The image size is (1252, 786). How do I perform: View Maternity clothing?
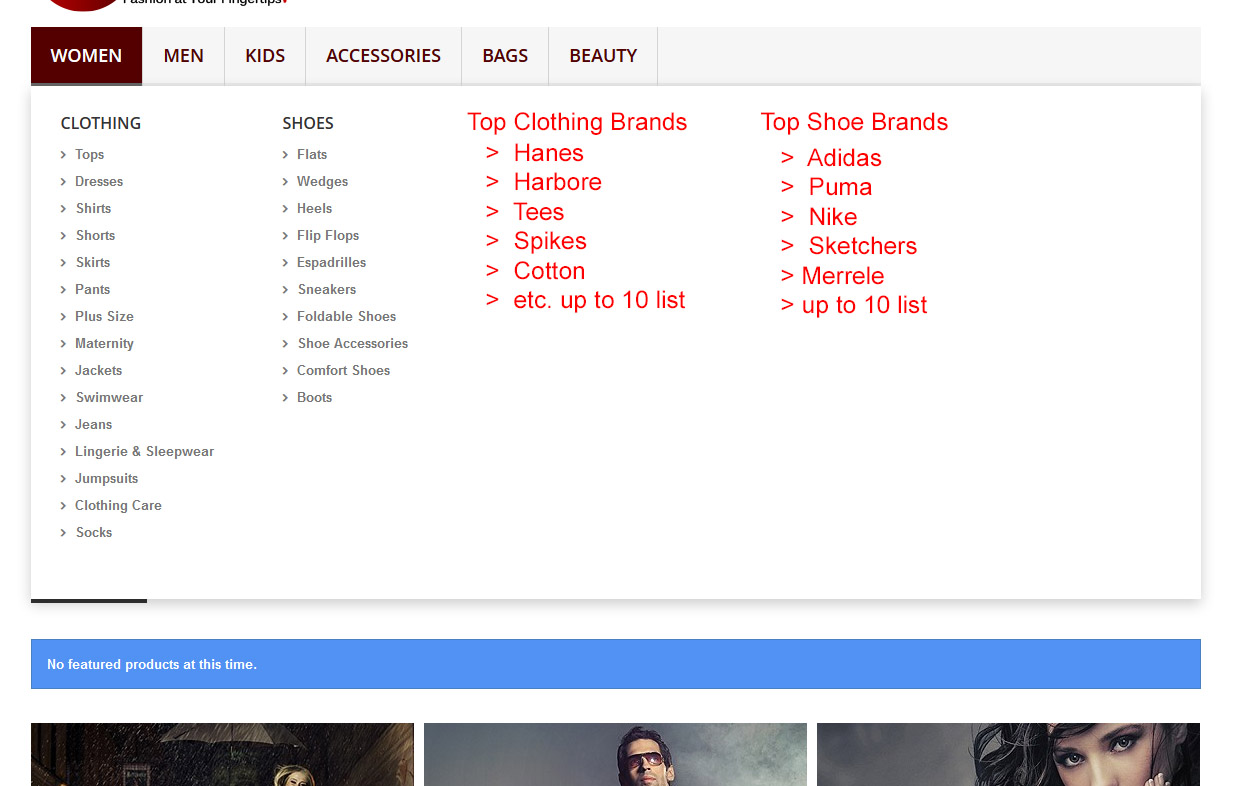pyautogui.click(x=104, y=343)
